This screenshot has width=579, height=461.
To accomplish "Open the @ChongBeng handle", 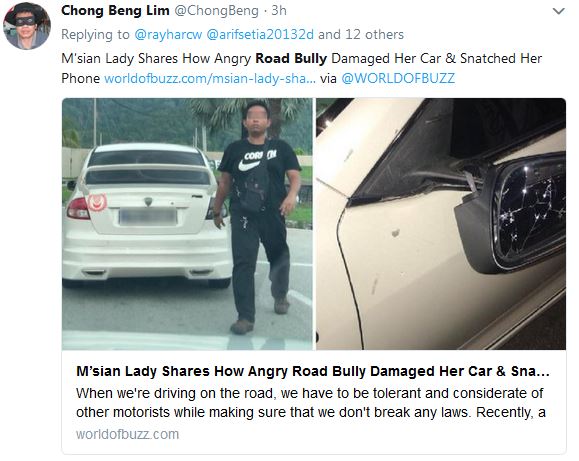I will tap(216, 11).
